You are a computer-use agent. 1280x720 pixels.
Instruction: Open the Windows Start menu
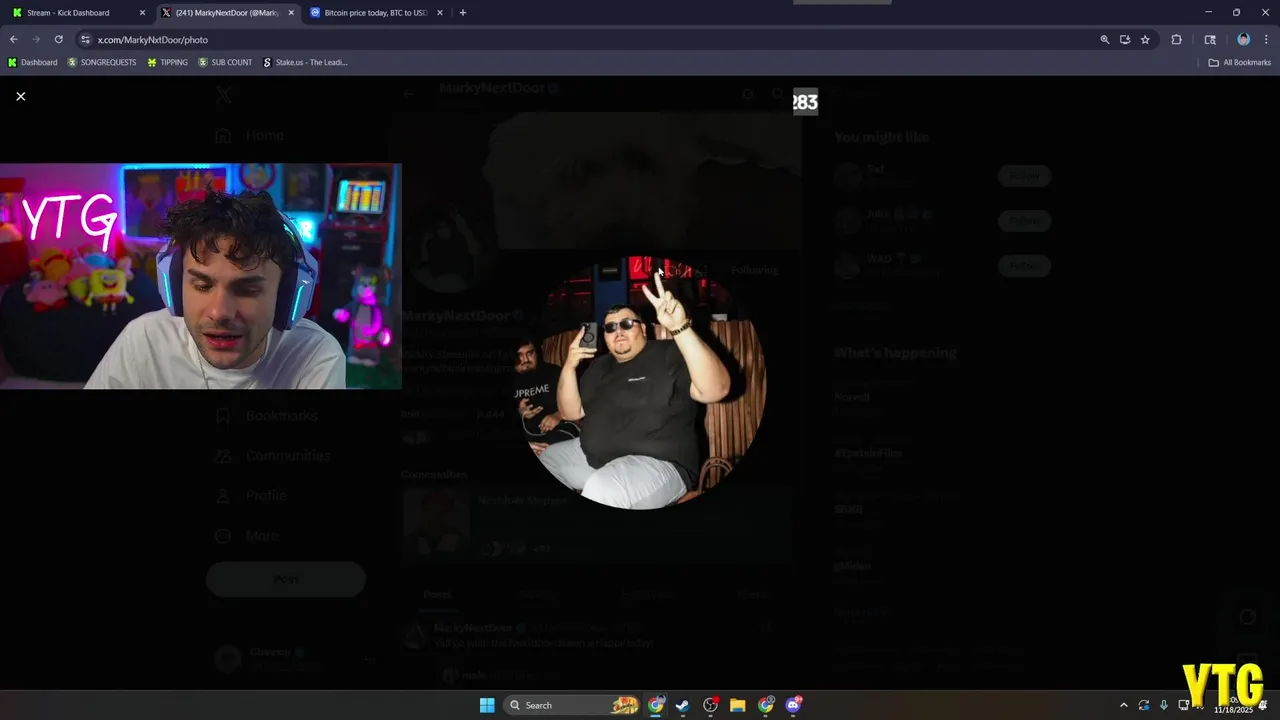tap(487, 705)
